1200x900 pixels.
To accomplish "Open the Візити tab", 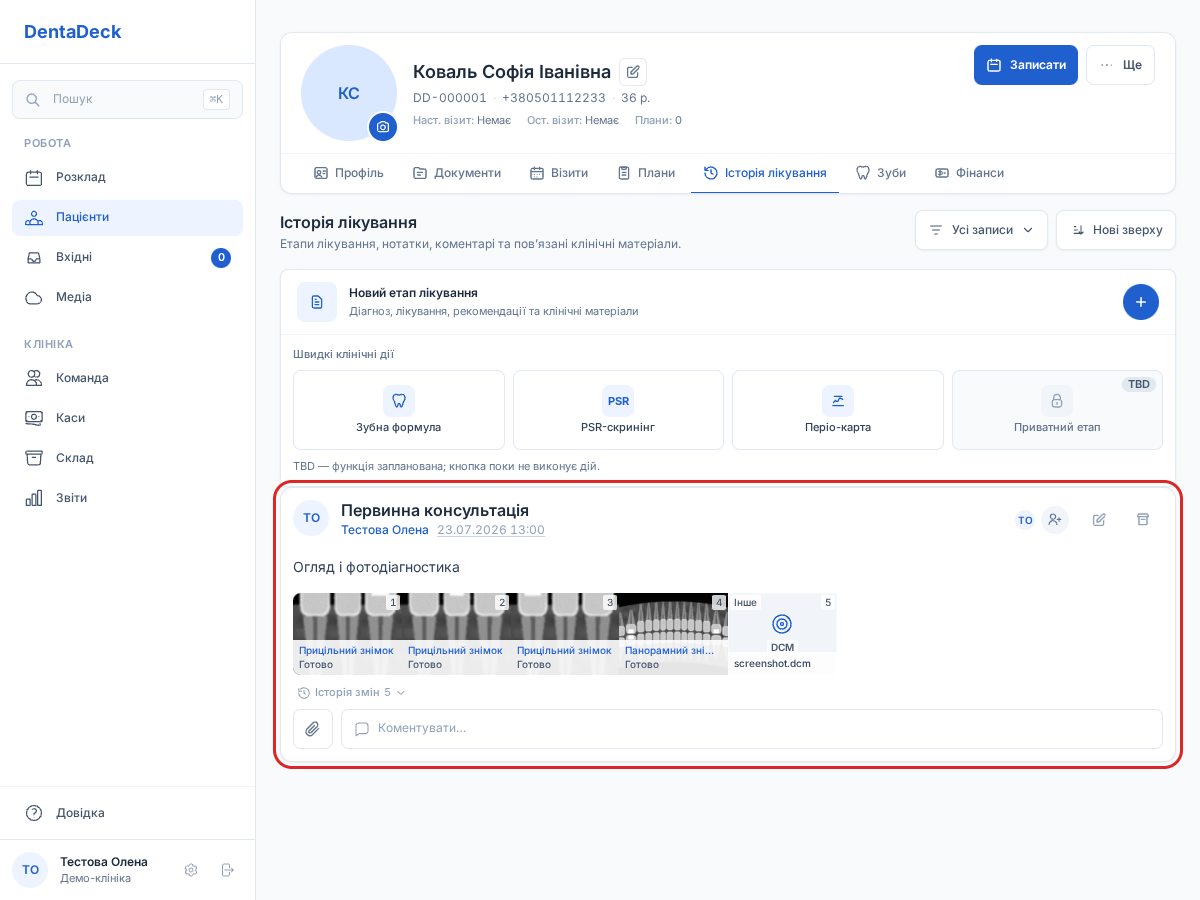I will pyautogui.click(x=559, y=173).
